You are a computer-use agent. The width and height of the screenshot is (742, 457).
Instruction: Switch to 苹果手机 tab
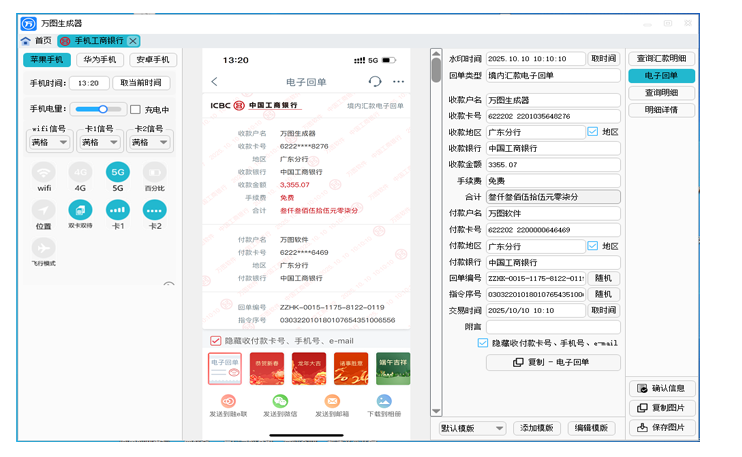pyautogui.click(x=47, y=60)
